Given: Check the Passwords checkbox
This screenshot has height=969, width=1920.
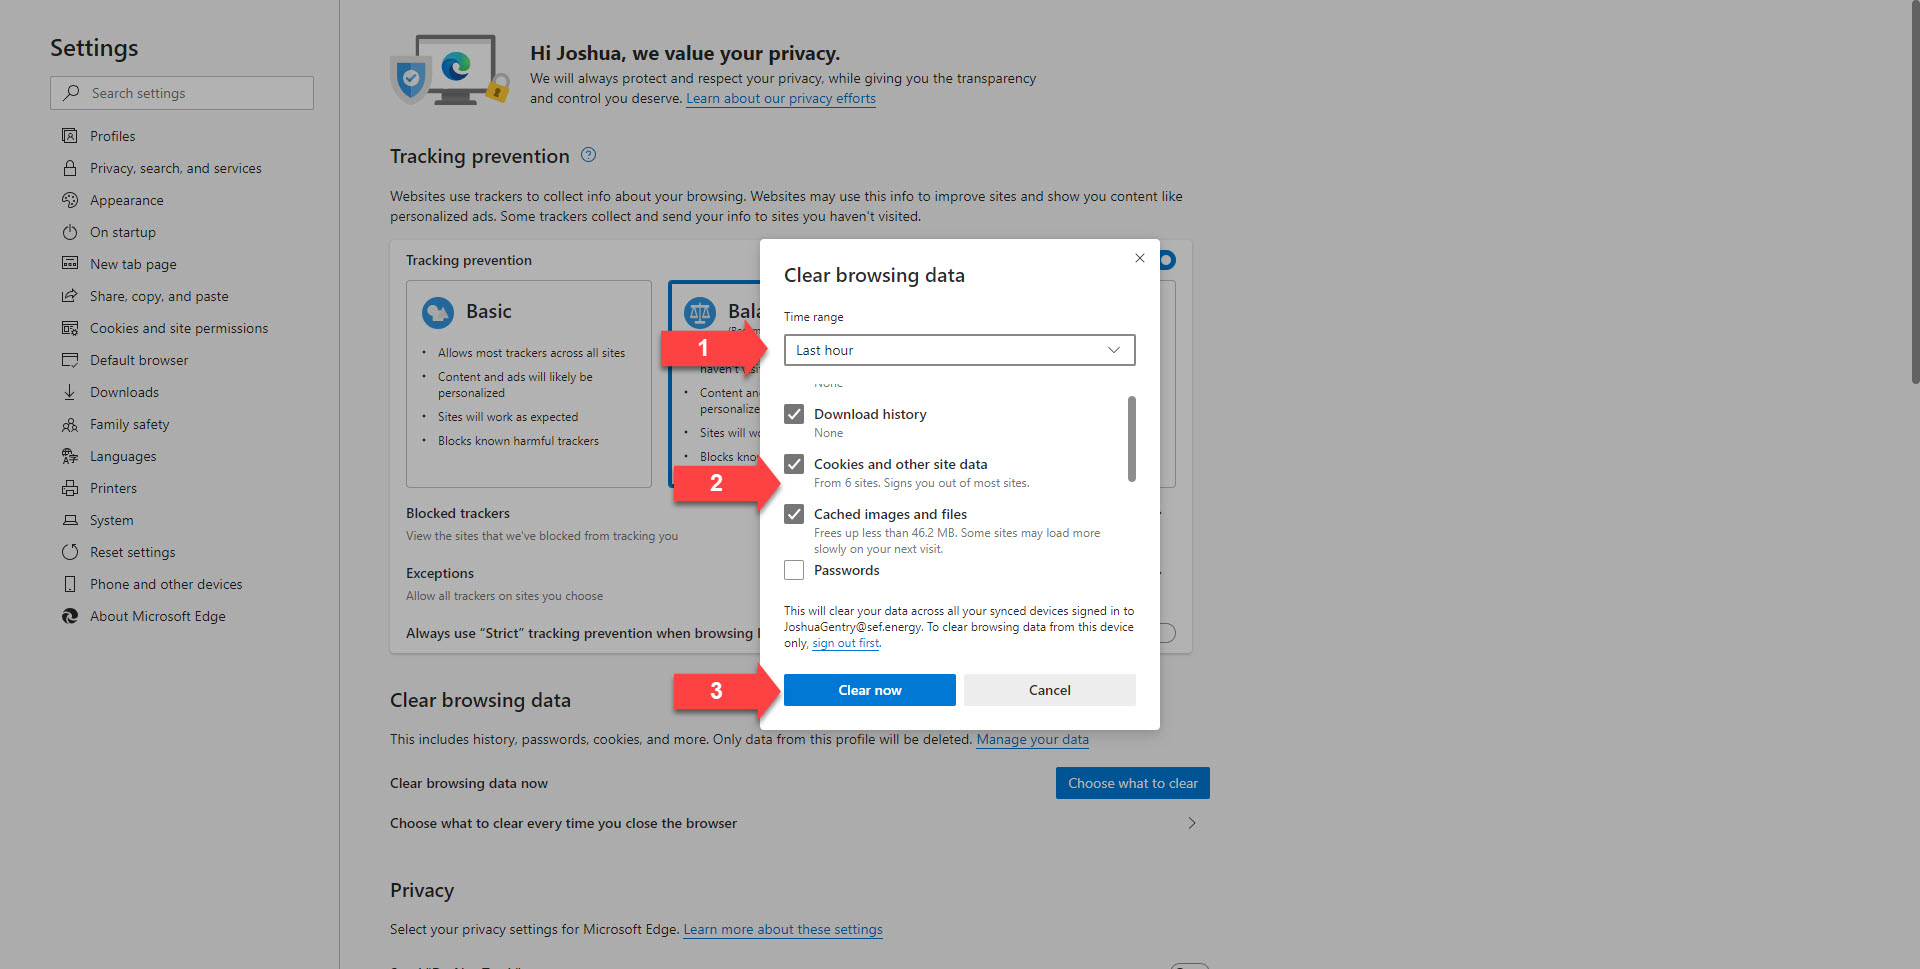Looking at the screenshot, I should point(794,570).
